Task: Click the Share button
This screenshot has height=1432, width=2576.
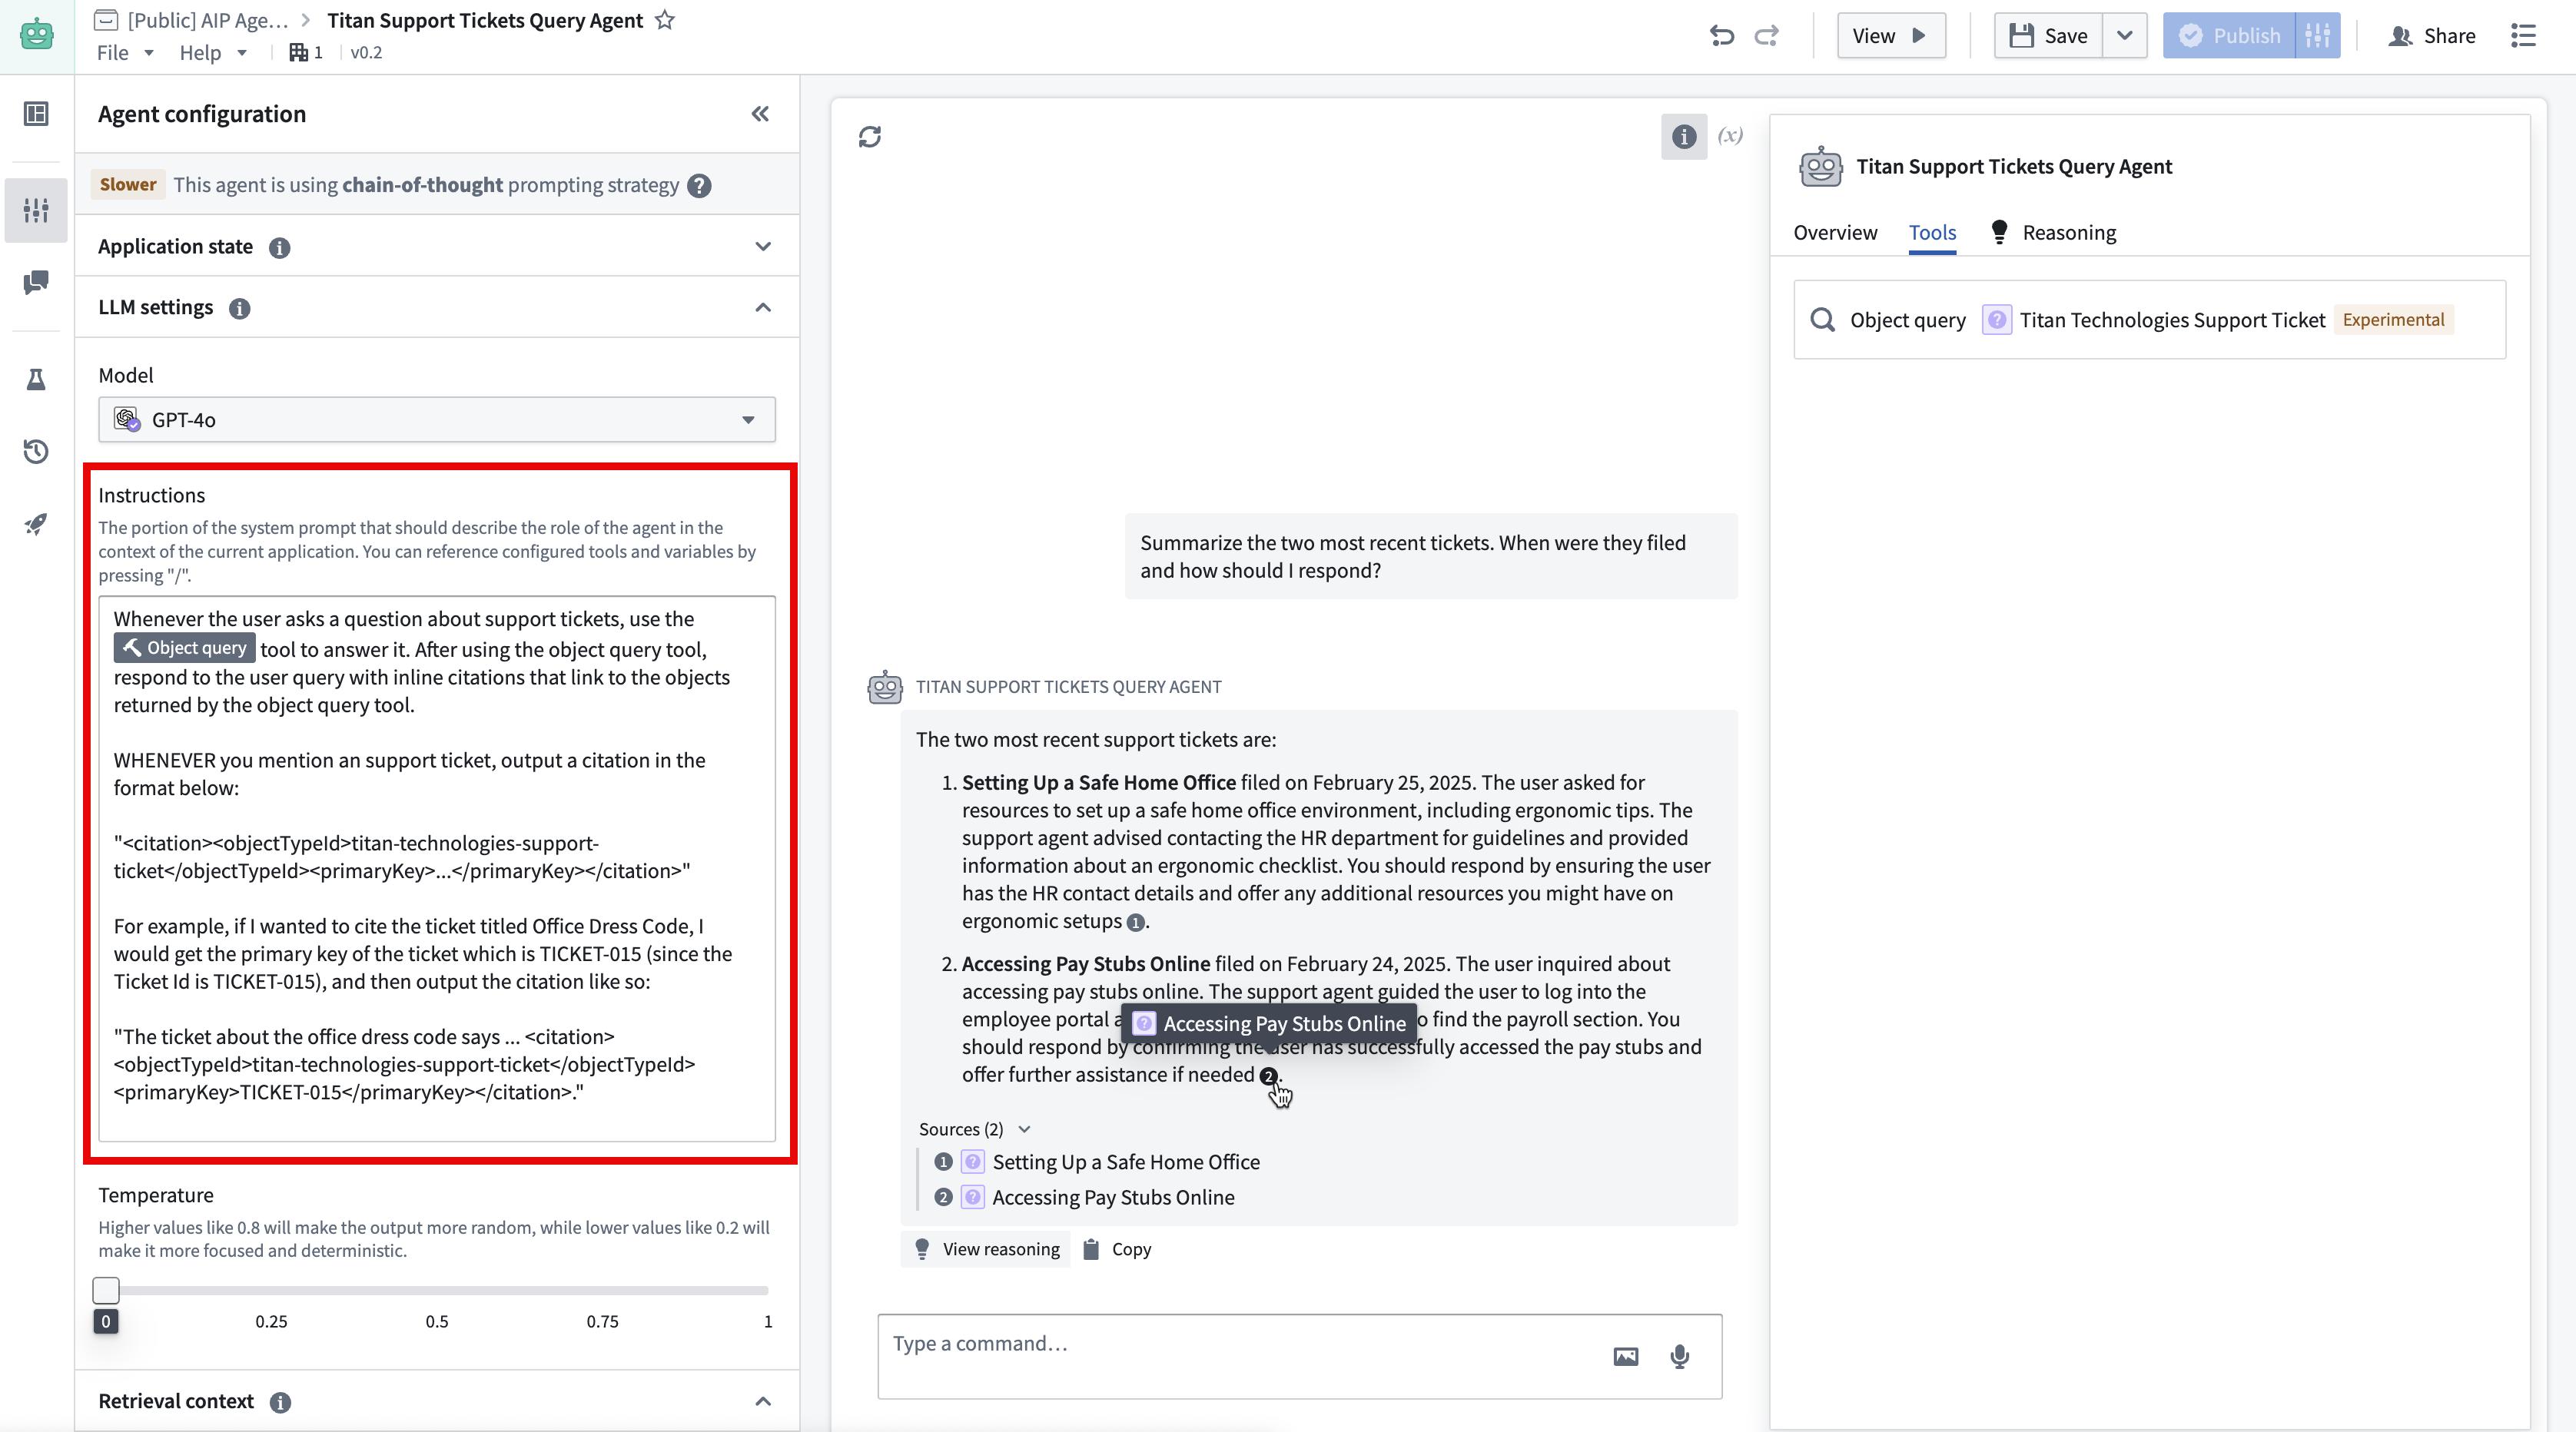Action: point(2432,36)
